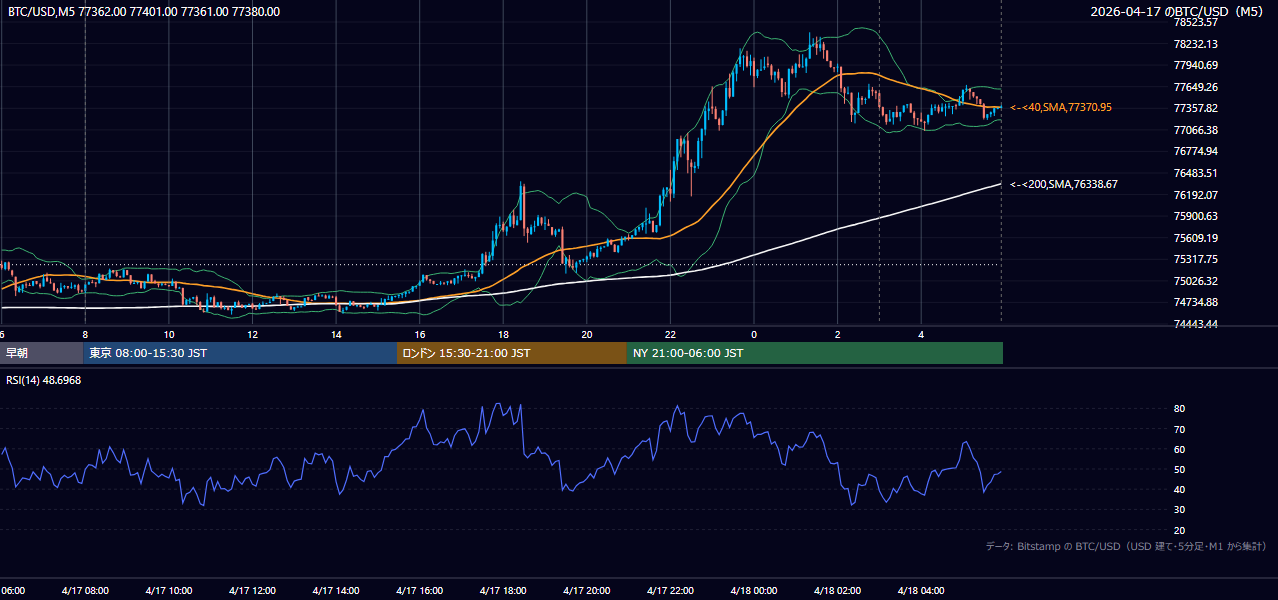Image resolution: width=1278 pixels, height=600 pixels.
Task: Click hour tick 12 under price chart
Action: [252, 334]
